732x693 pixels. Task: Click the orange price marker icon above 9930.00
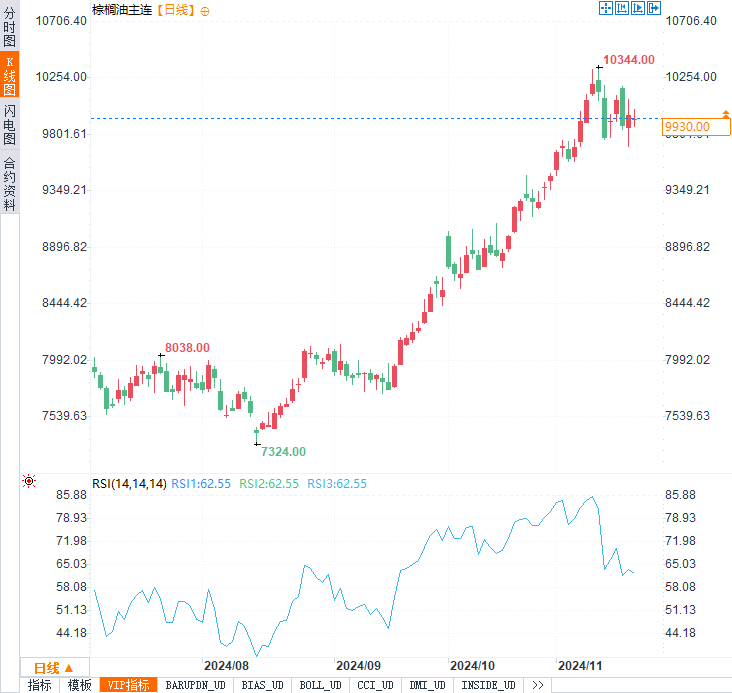coord(726,114)
